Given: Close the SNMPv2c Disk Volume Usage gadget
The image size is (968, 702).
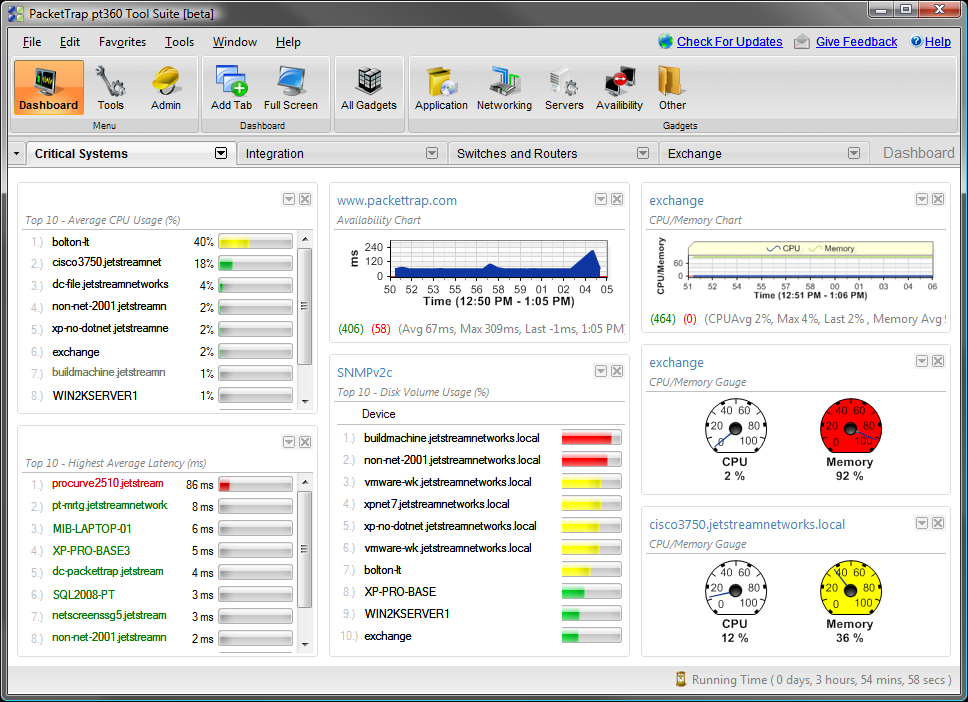Looking at the screenshot, I should [x=617, y=371].
